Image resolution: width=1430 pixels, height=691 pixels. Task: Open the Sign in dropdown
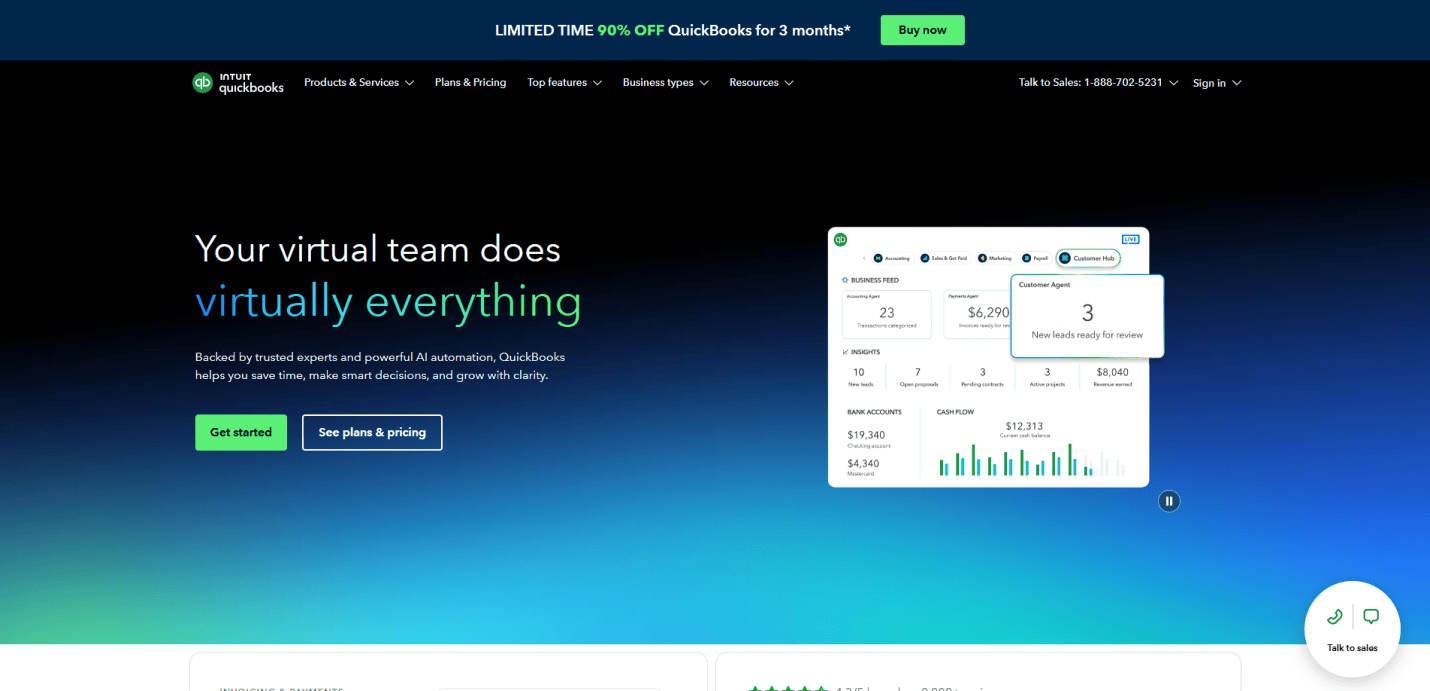1217,83
